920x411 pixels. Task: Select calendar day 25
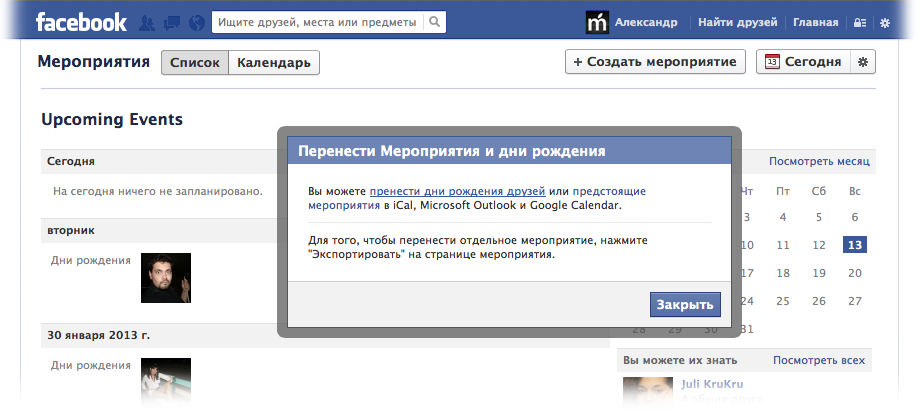coord(783,301)
